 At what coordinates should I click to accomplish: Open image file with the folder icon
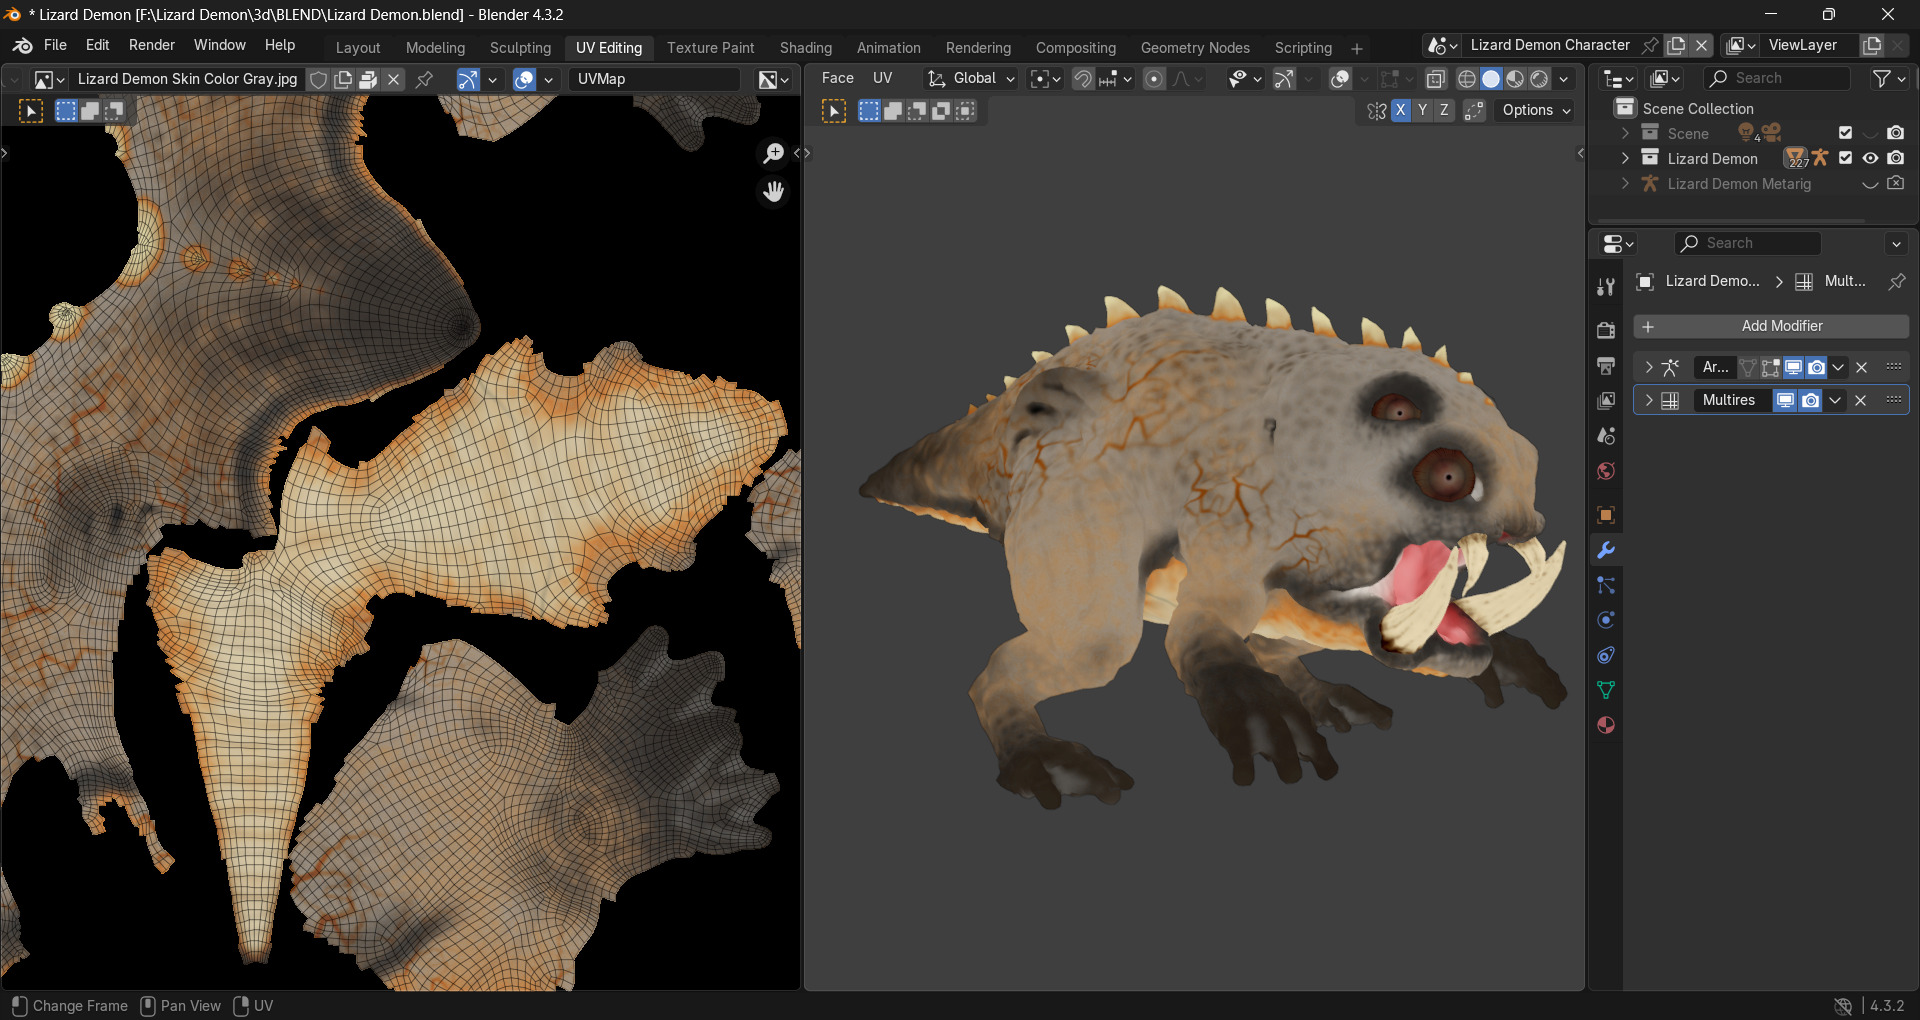tap(368, 79)
